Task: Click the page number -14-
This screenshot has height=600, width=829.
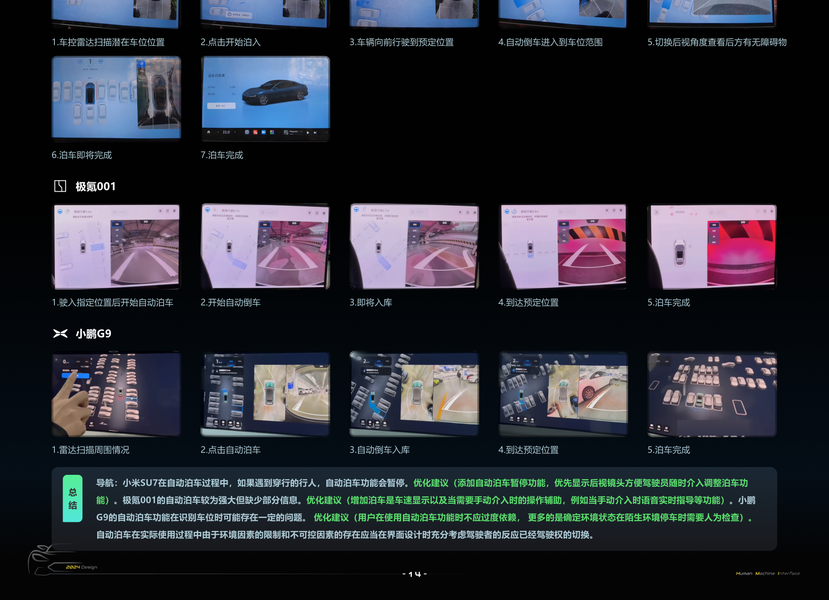Action: [414, 574]
